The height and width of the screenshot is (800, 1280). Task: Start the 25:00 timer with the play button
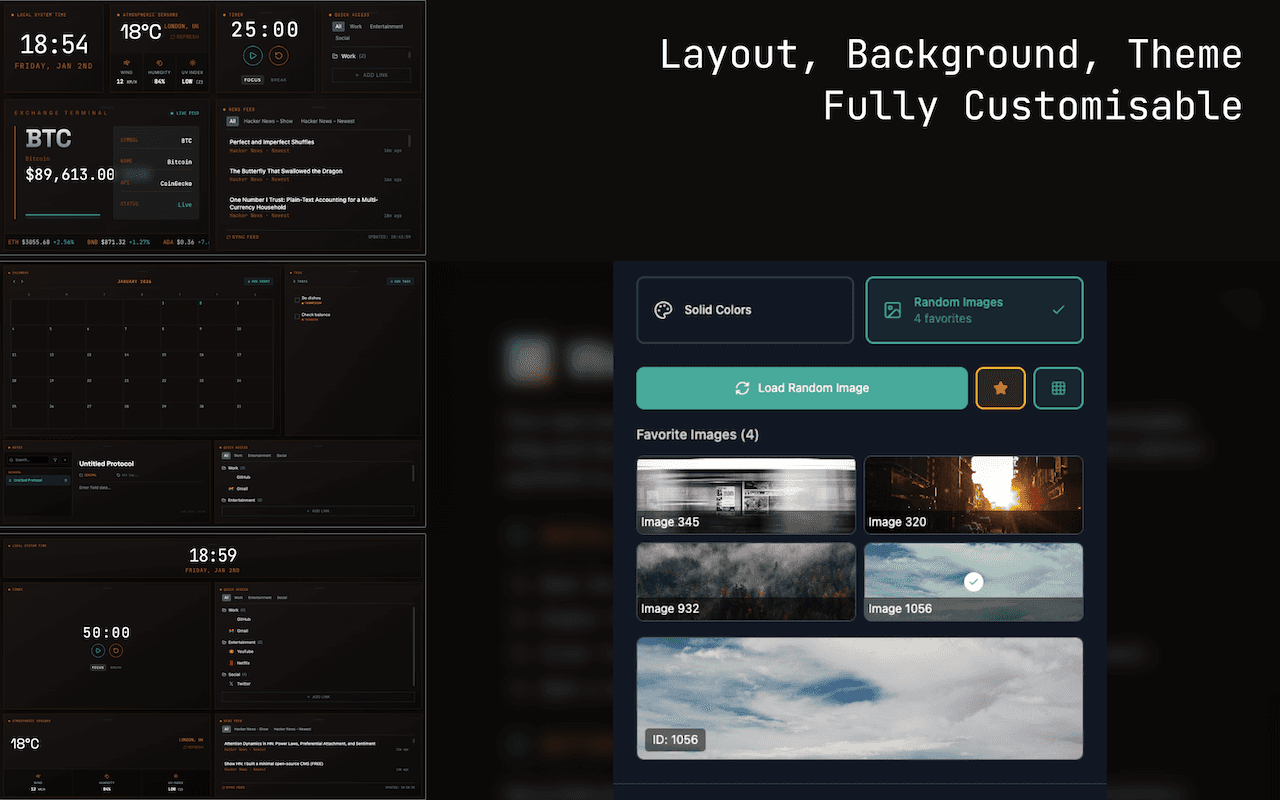pos(254,56)
